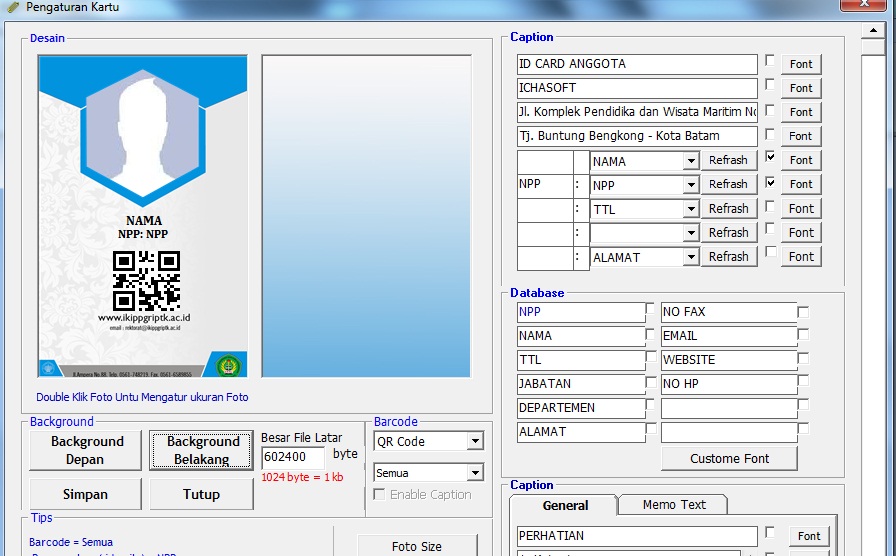
Task: Toggle checkbox beside Database EMAIL field
Action: pos(803,334)
